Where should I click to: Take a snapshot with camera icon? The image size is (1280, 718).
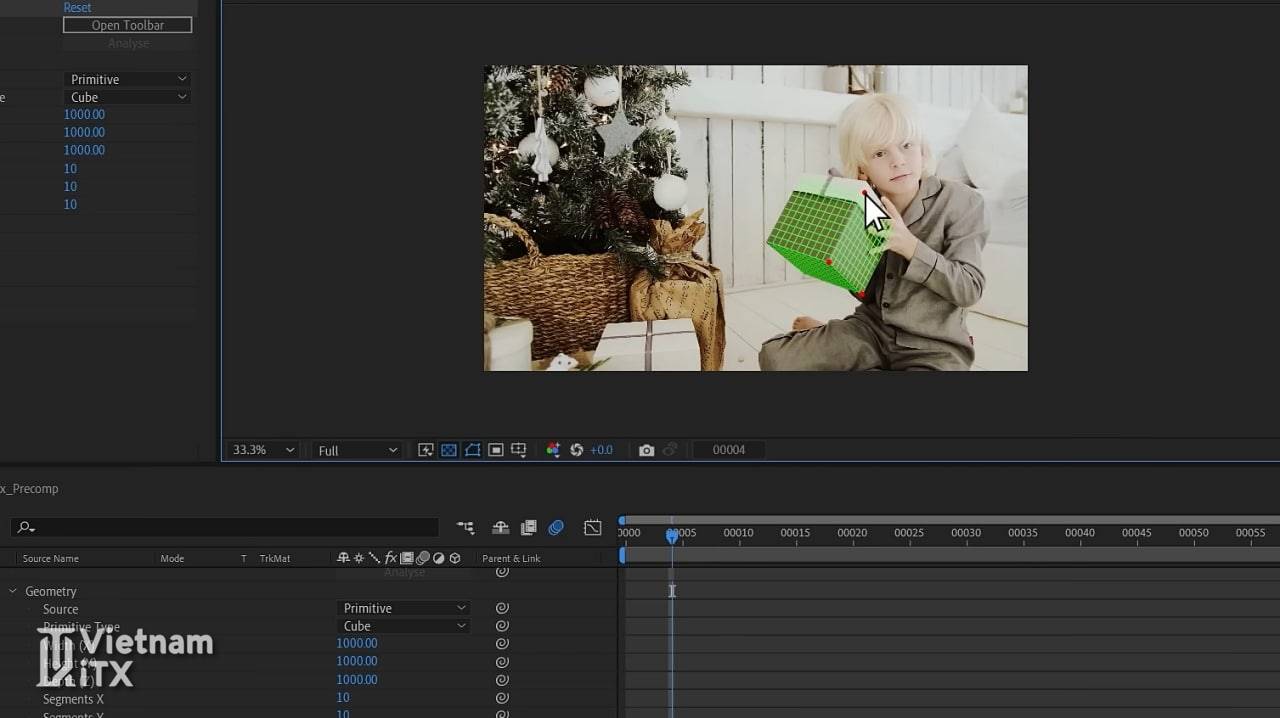click(647, 450)
